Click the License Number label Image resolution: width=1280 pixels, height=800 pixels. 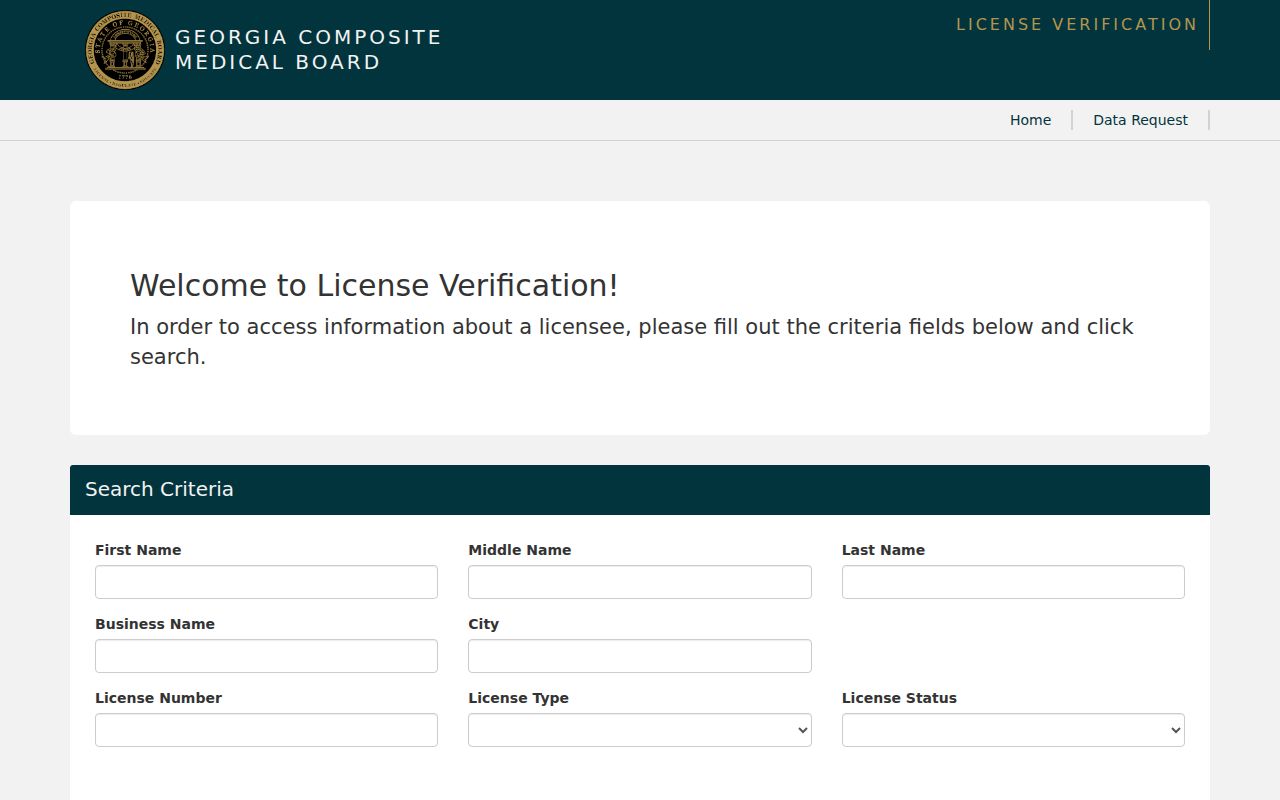(x=158, y=698)
